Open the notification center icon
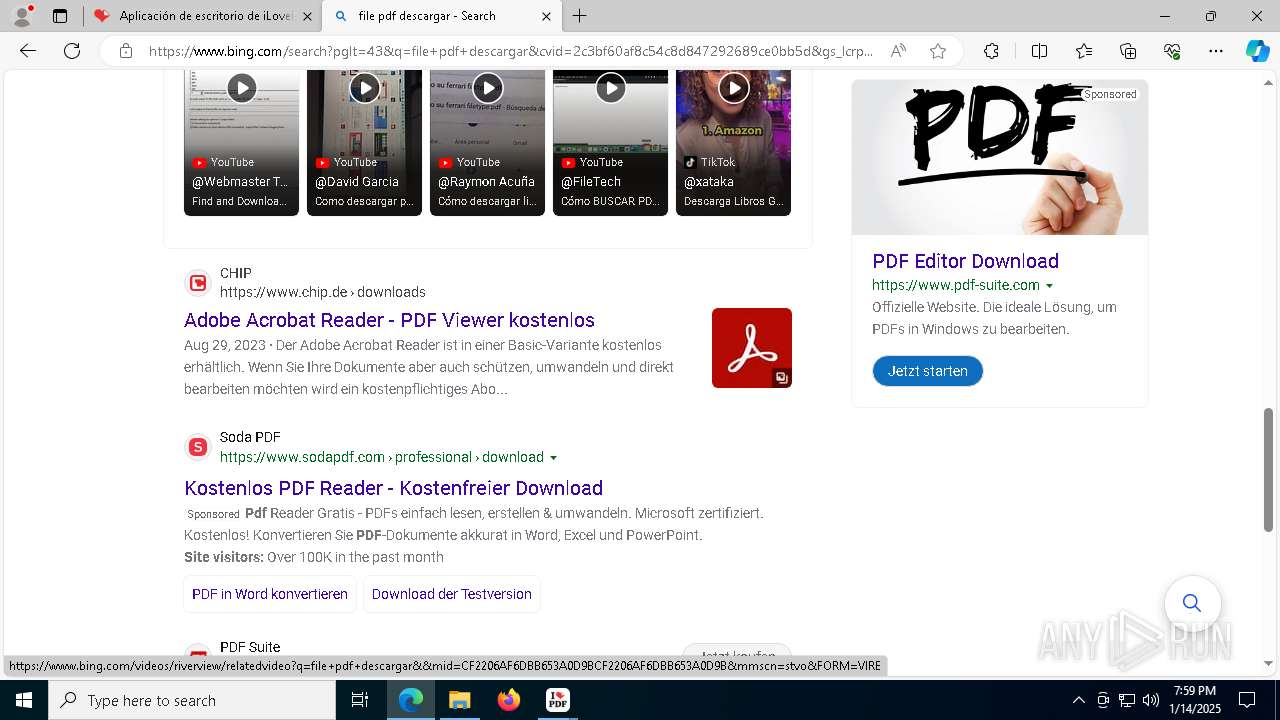Viewport: 1280px width, 720px height. [1247, 700]
